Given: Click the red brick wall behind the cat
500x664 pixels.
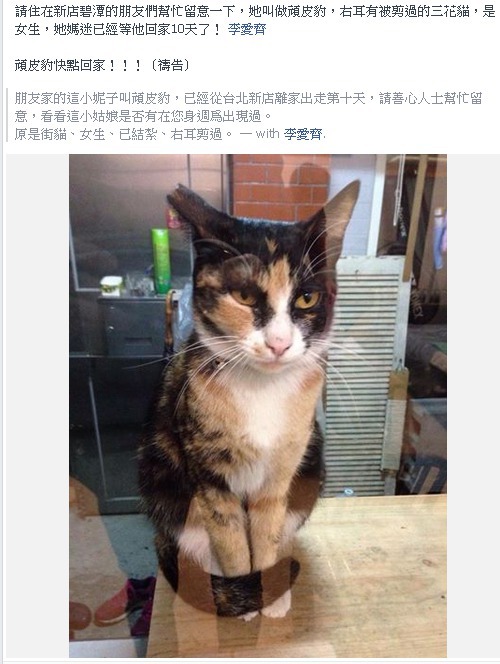Looking at the screenshot, I should 281,187.
